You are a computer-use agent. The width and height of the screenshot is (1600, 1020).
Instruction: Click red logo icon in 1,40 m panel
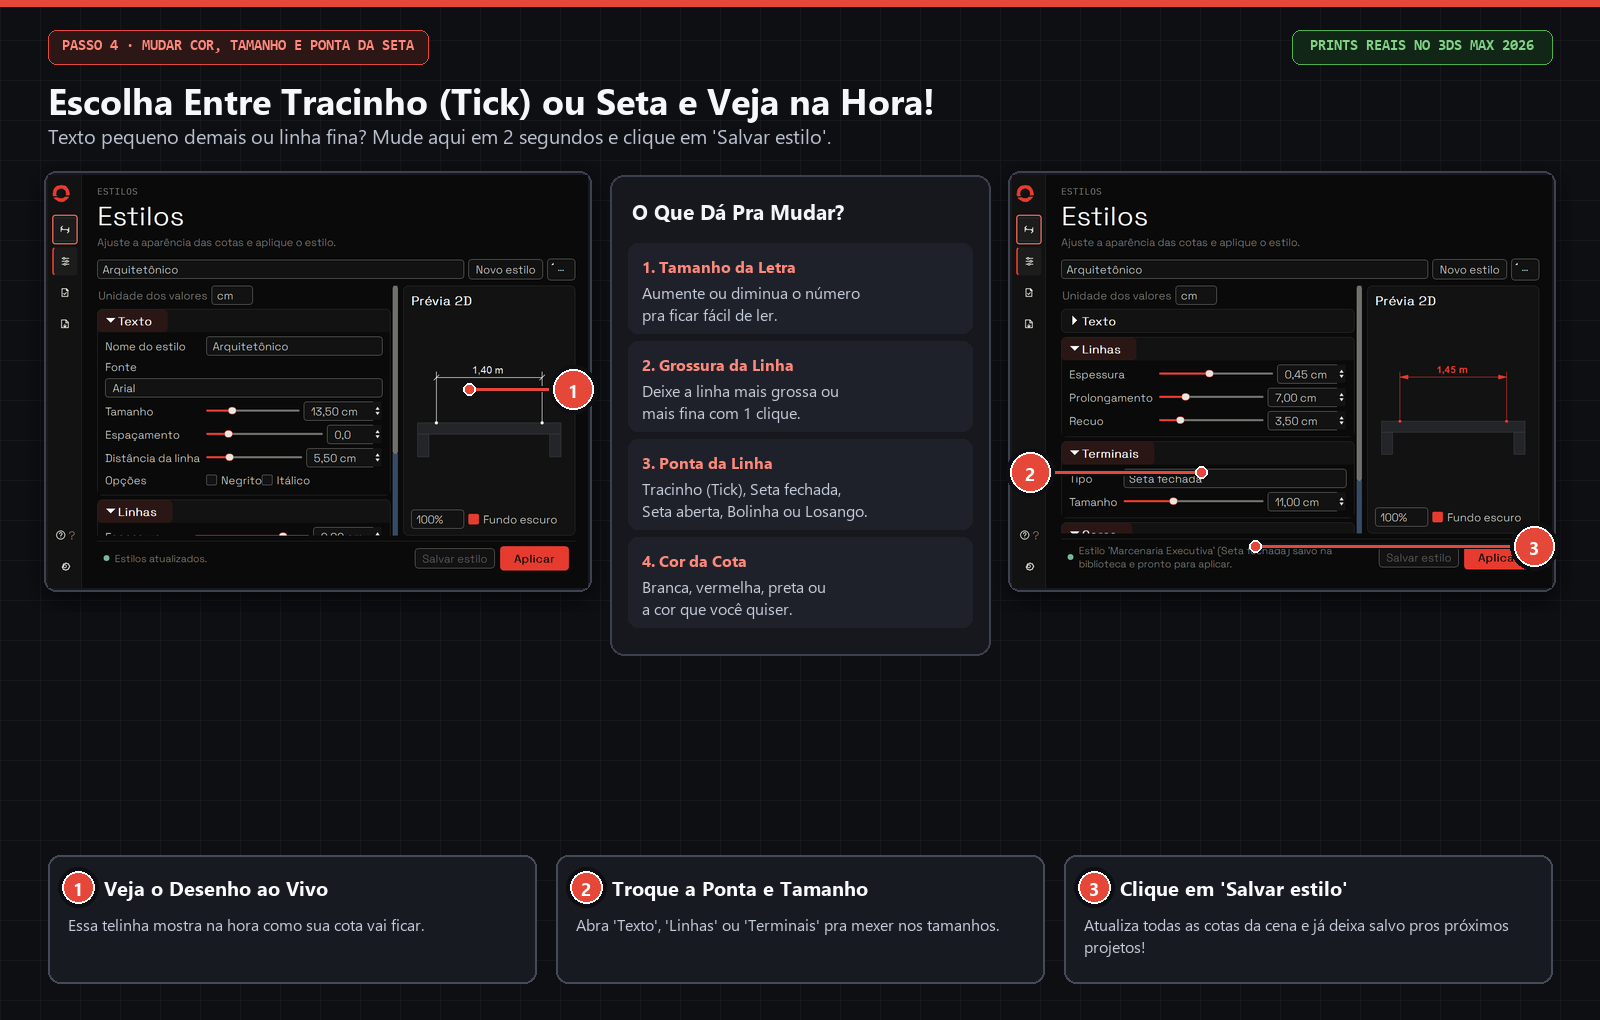pos(61,193)
